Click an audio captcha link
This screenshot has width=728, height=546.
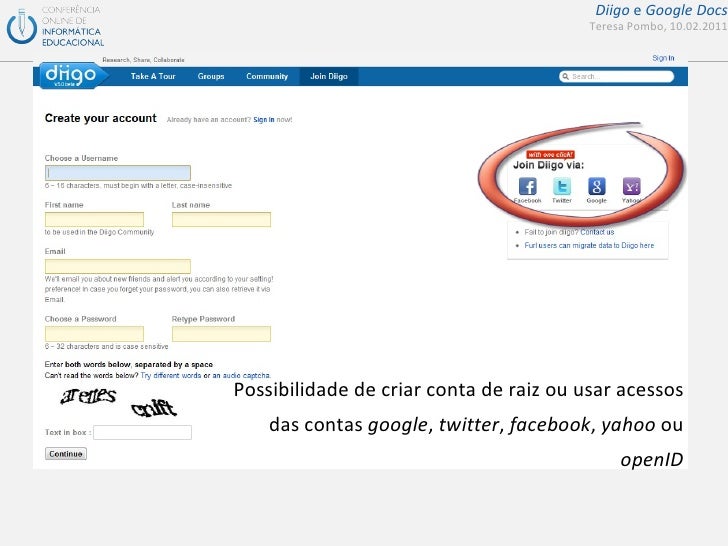pyautogui.click(x=241, y=375)
